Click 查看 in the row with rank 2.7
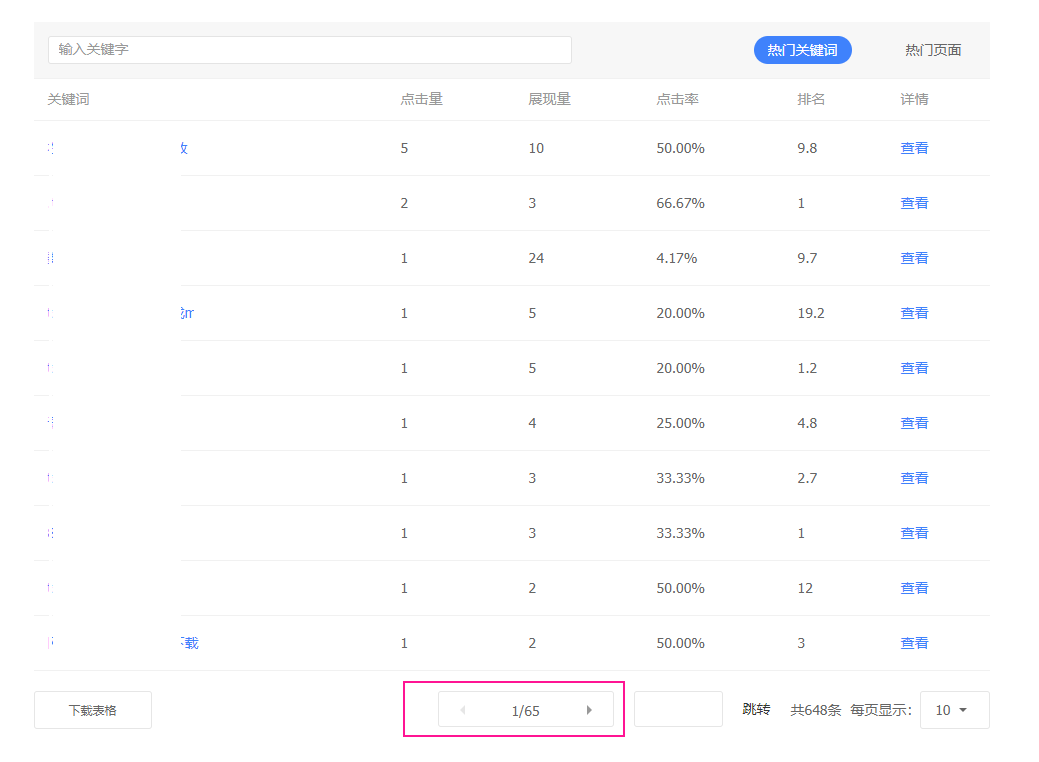This screenshot has width=1039, height=762. pyautogui.click(x=914, y=478)
